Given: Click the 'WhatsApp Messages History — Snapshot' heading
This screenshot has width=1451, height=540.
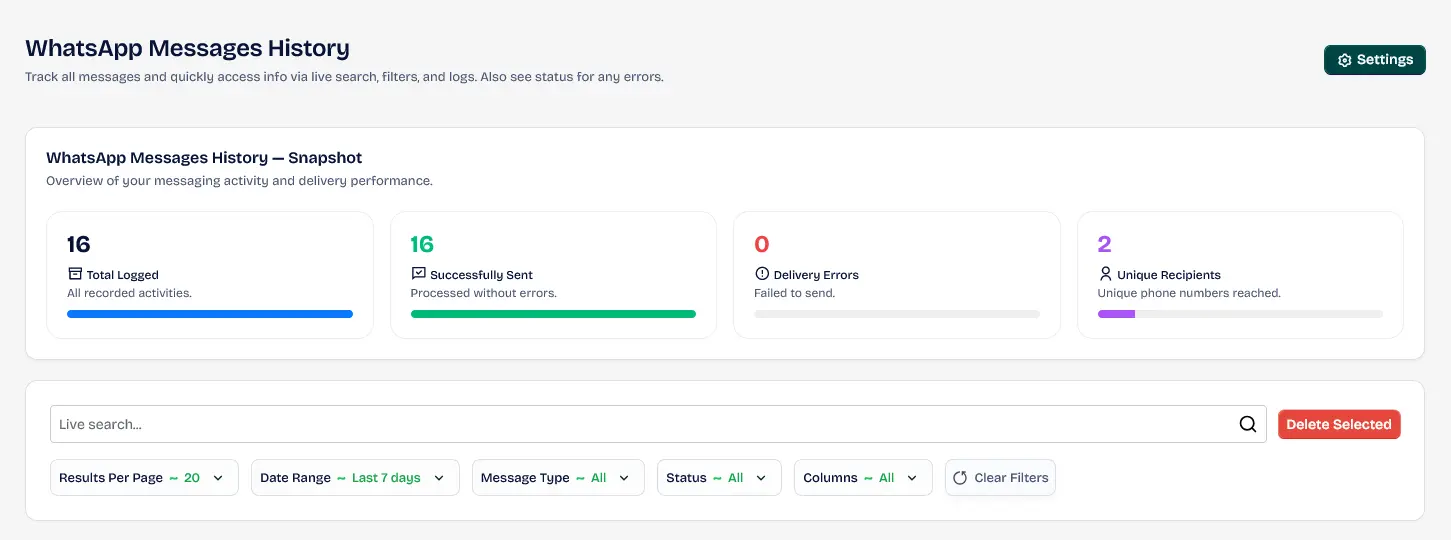Looking at the screenshot, I should (204, 158).
